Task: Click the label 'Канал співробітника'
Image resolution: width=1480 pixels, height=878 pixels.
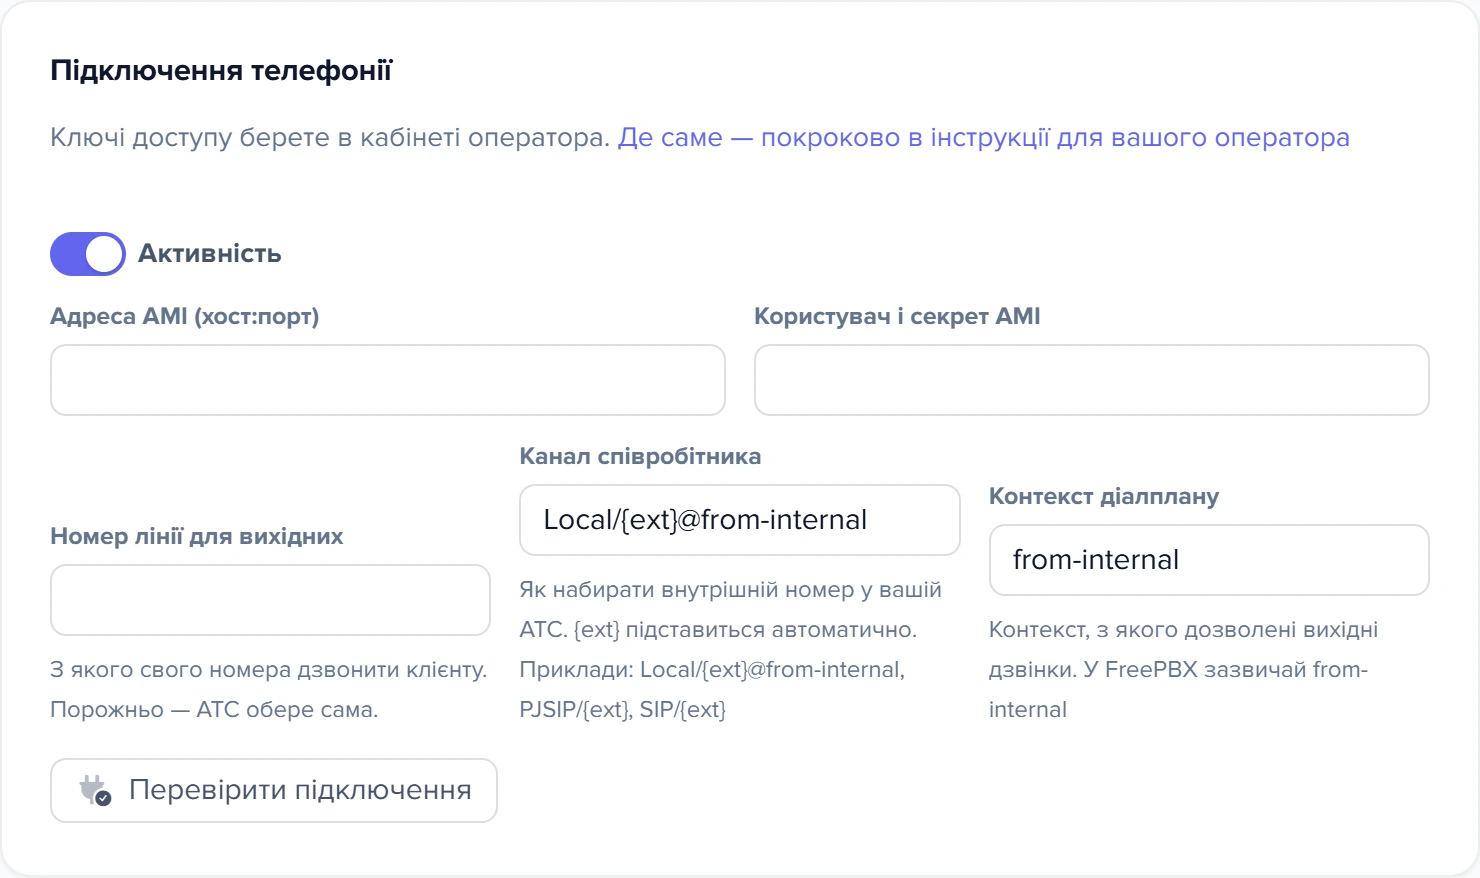Action: [x=640, y=456]
